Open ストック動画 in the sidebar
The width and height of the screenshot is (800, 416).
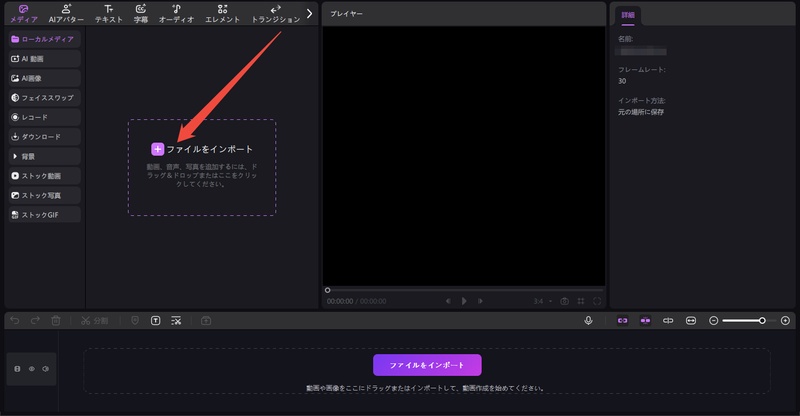(x=45, y=176)
